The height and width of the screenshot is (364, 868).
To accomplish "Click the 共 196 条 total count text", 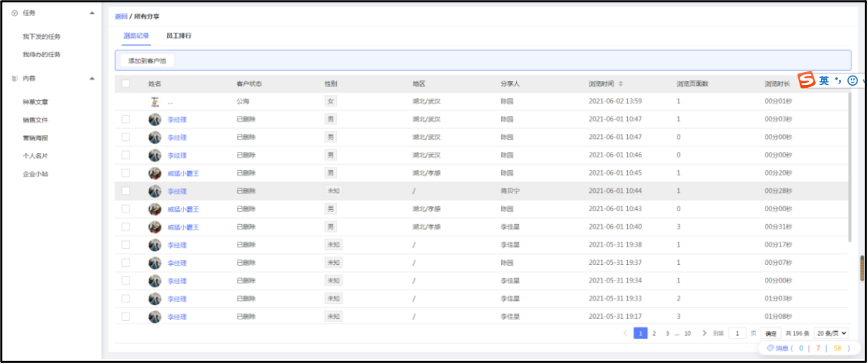I will (x=797, y=334).
